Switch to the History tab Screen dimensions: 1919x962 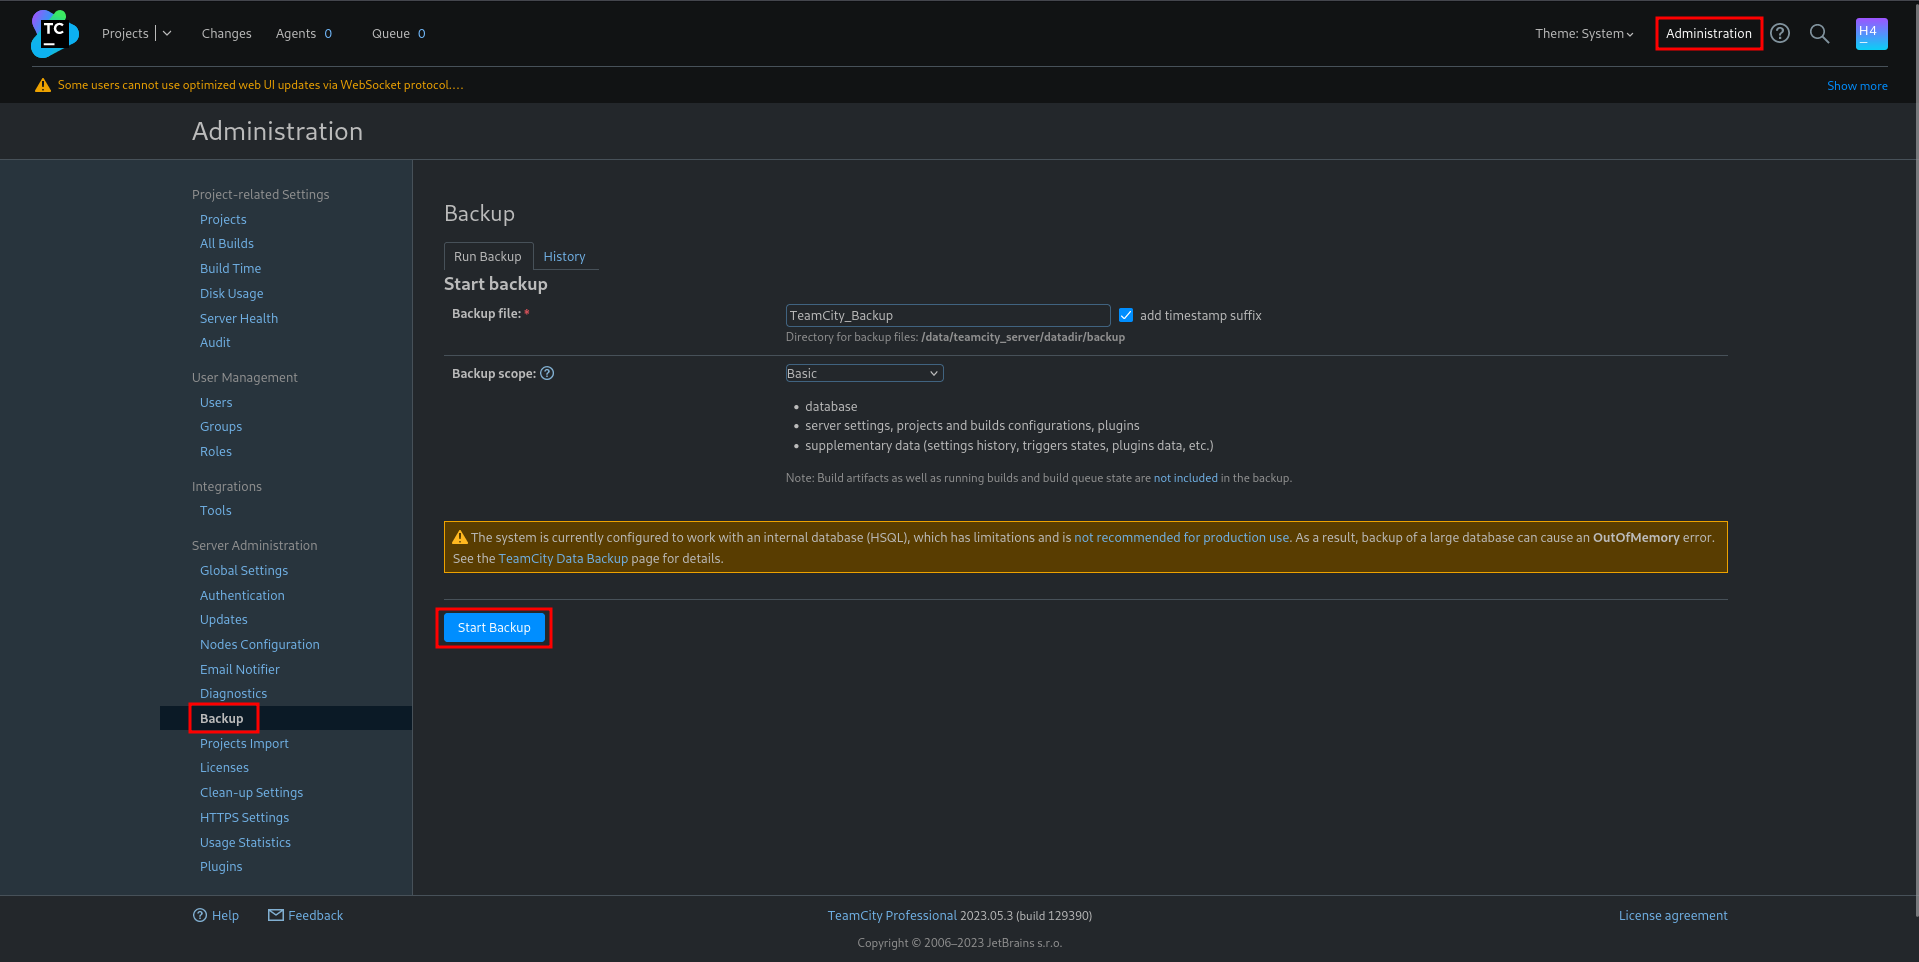coord(564,257)
